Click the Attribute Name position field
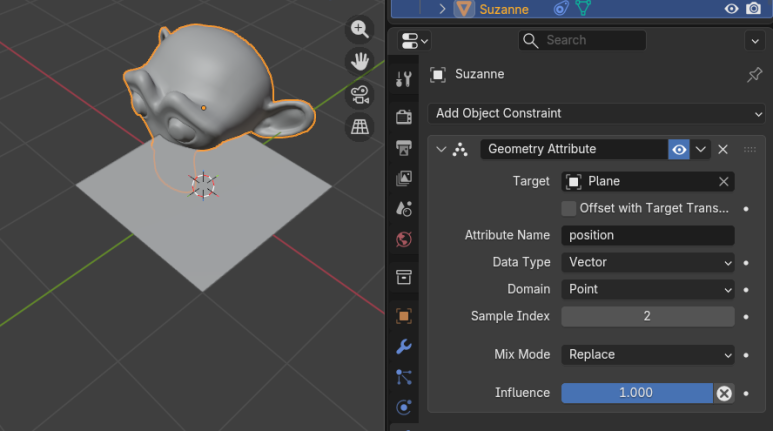The width and height of the screenshot is (773, 431). (x=648, y=235)
